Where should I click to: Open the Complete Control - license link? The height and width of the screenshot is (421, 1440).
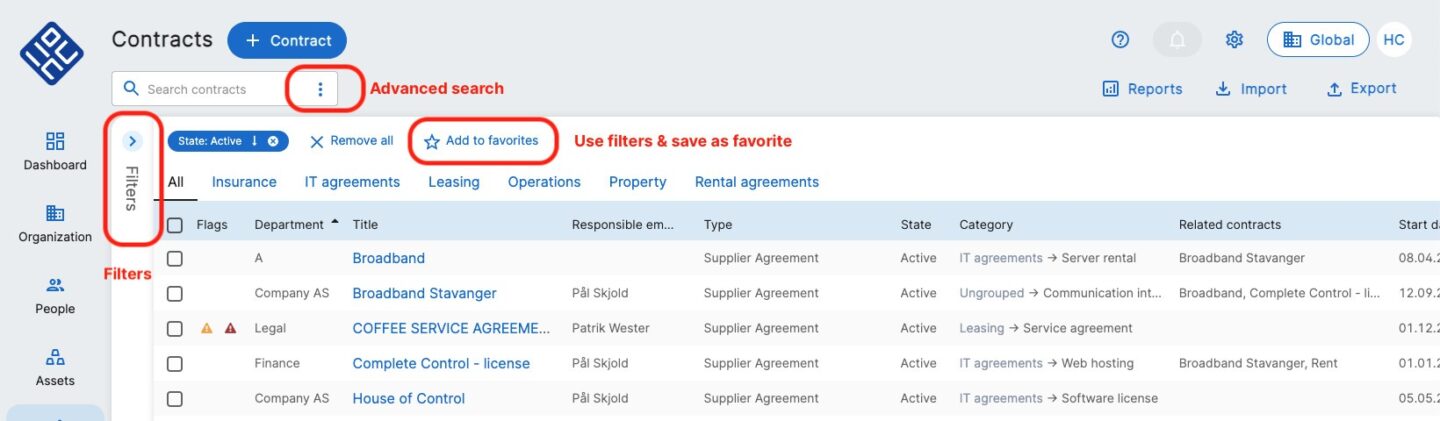441,363
